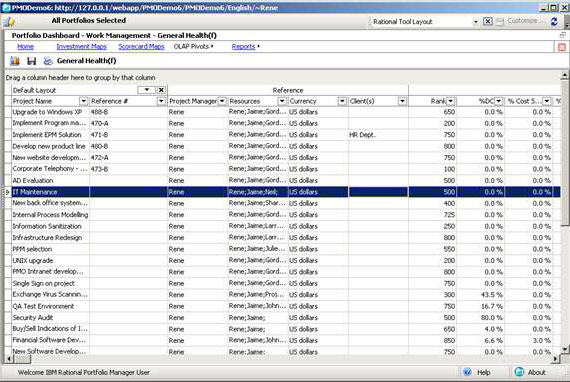Click the vertical scrollbar down arrow
This screenshot has height=382, width=570.
coord(565,349)
